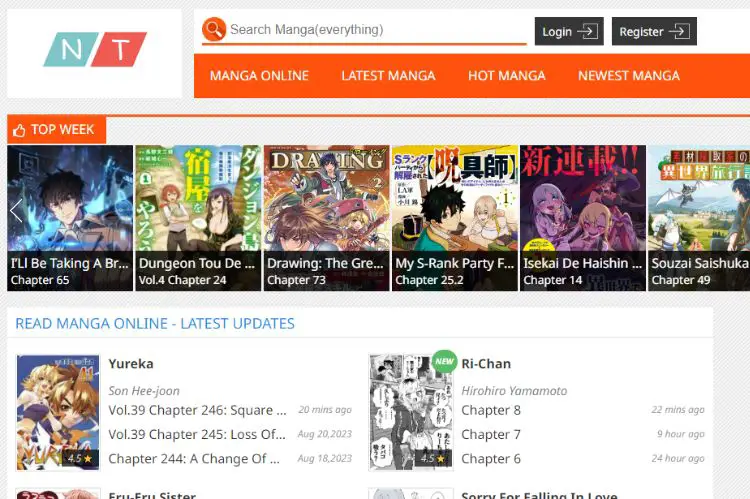Click the green NEW badge on Ri-Chan
This screenshot has width=750, height=499.
444,361
